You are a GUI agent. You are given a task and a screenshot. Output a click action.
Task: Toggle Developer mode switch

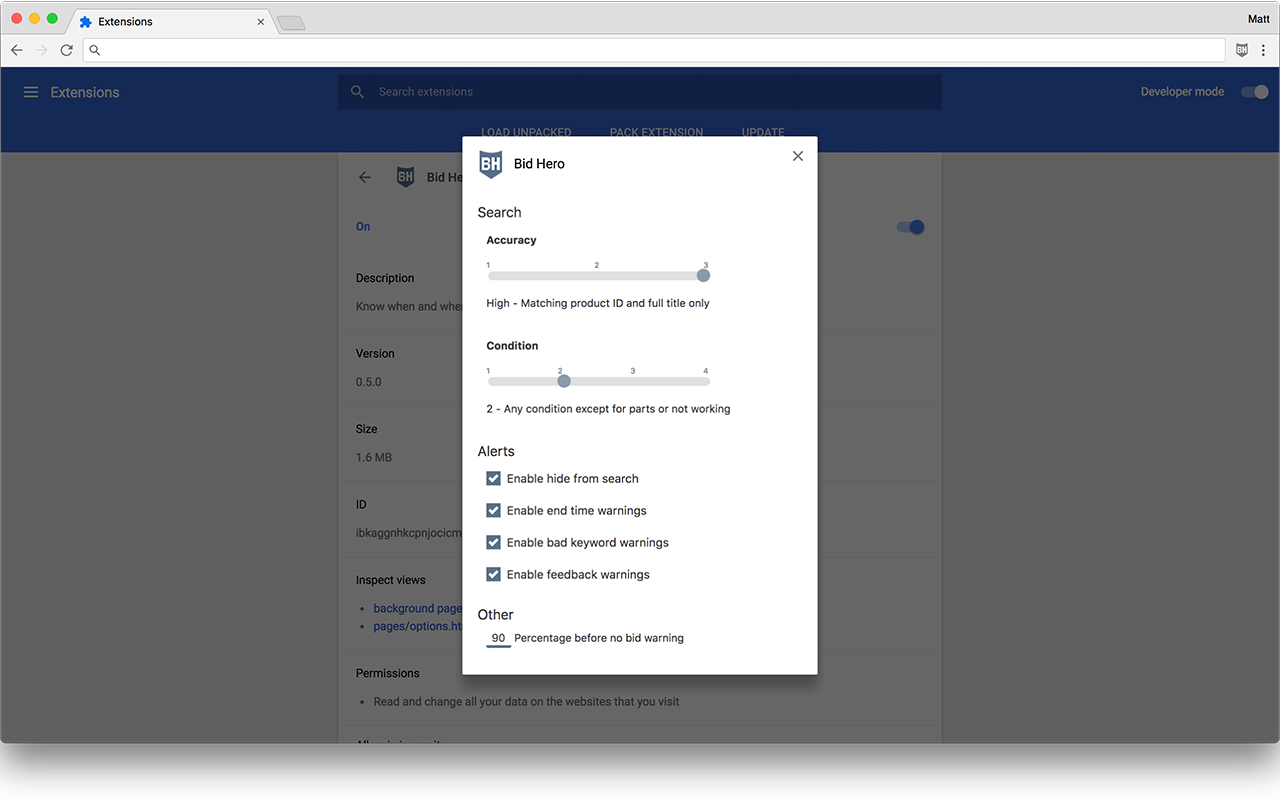coord(1255,92)
